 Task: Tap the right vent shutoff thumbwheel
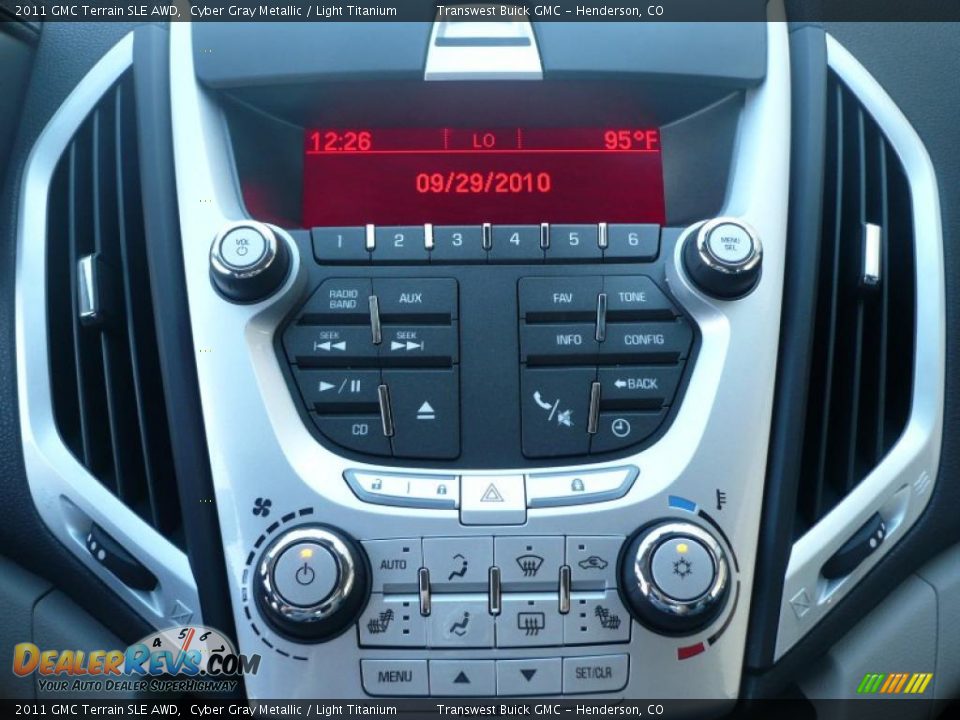857,546
